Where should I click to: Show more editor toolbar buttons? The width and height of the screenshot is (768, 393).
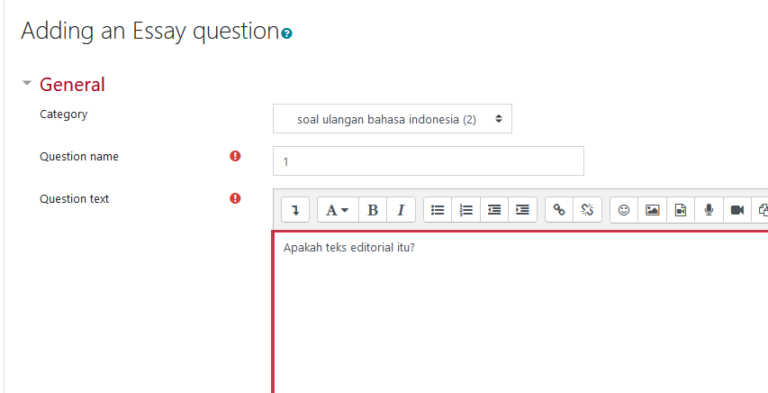(x=295, y=210)
